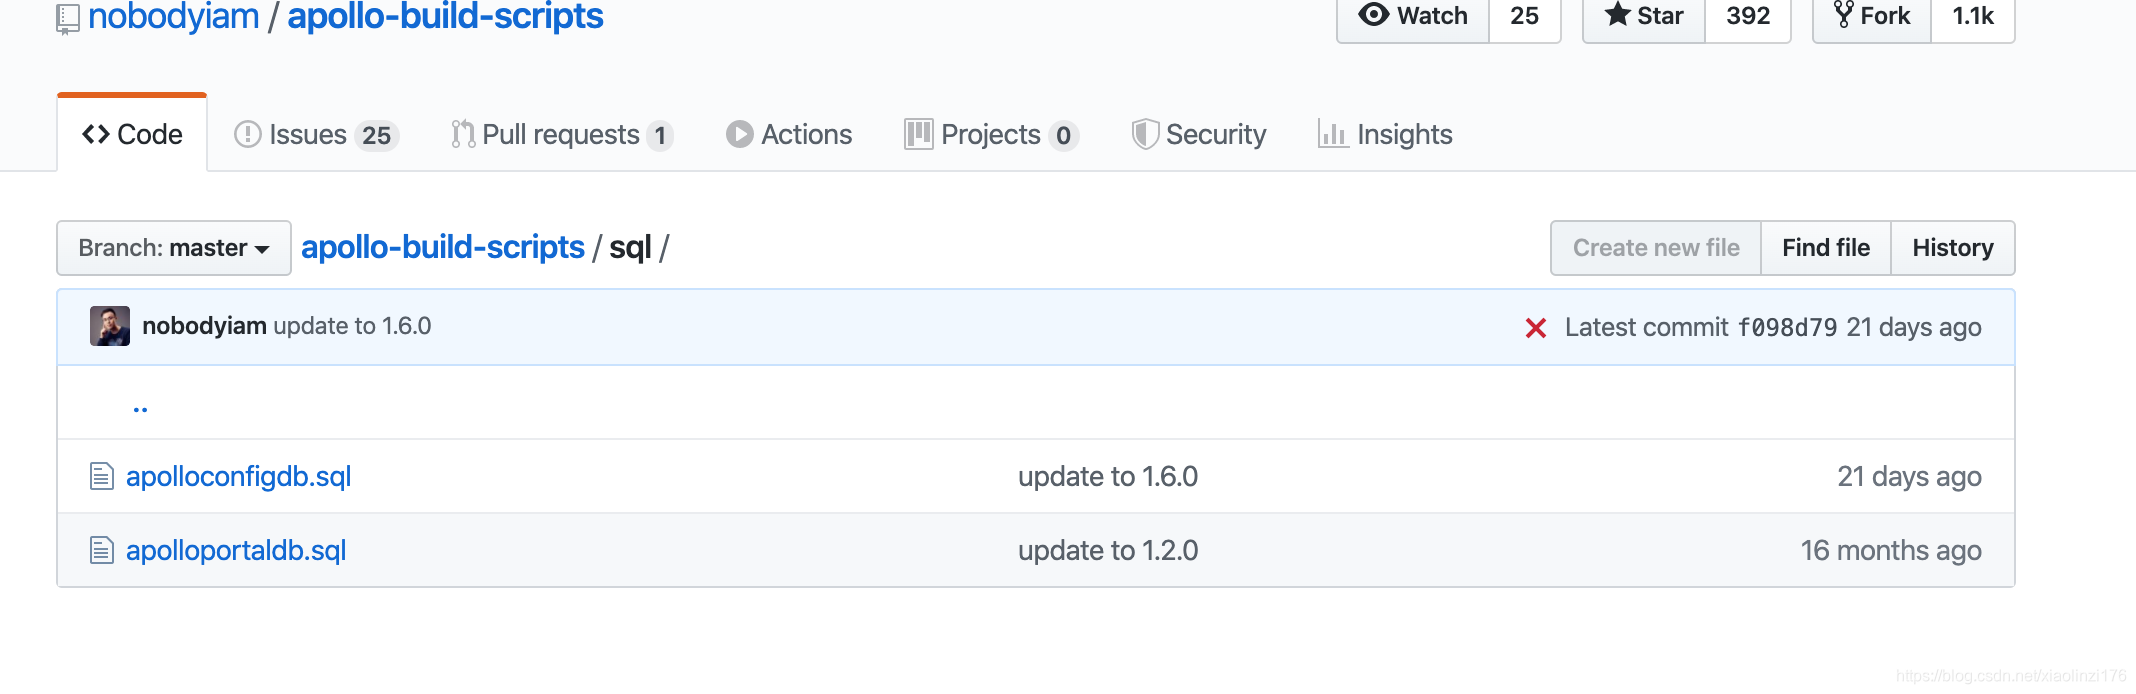Click the star icon to star the repository
The image size is (2136, 694).
tap(1617, 15)
